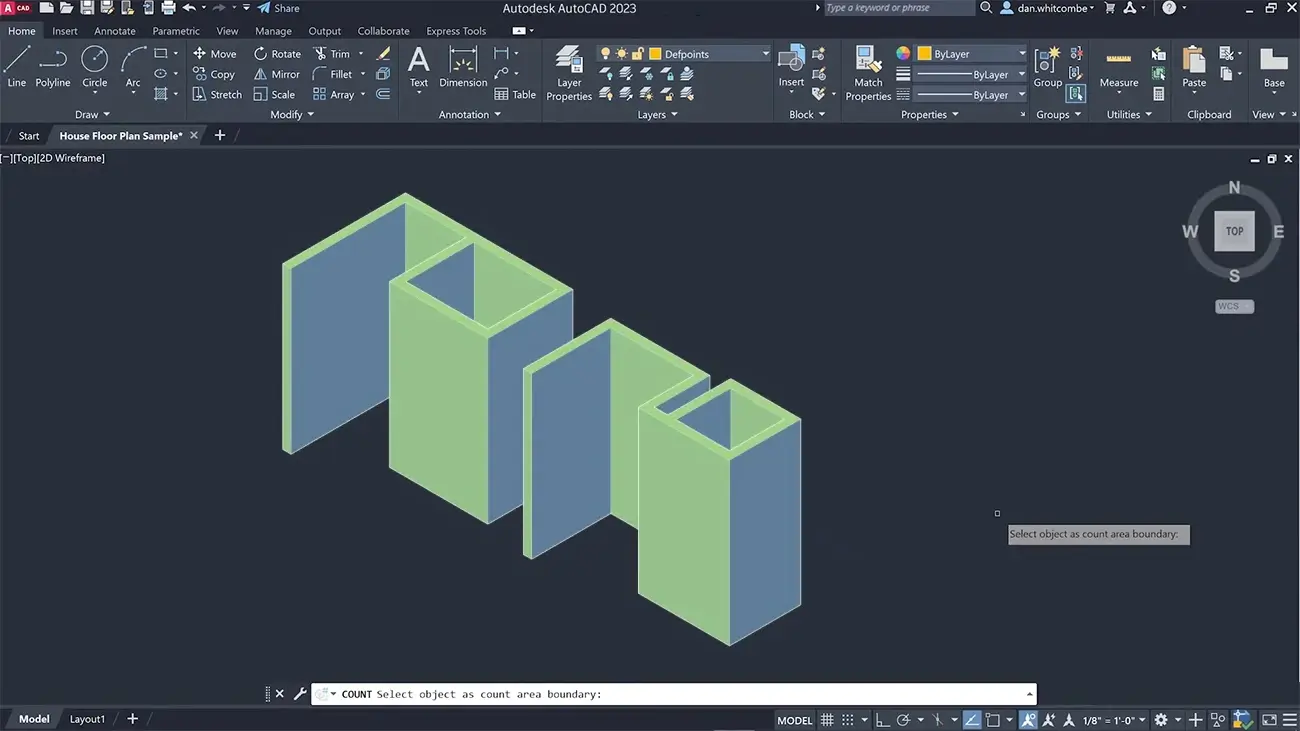This screenshot has height=731, width=1300.
Task: Insert a Table annotation
Action: (x=515, y=94)
